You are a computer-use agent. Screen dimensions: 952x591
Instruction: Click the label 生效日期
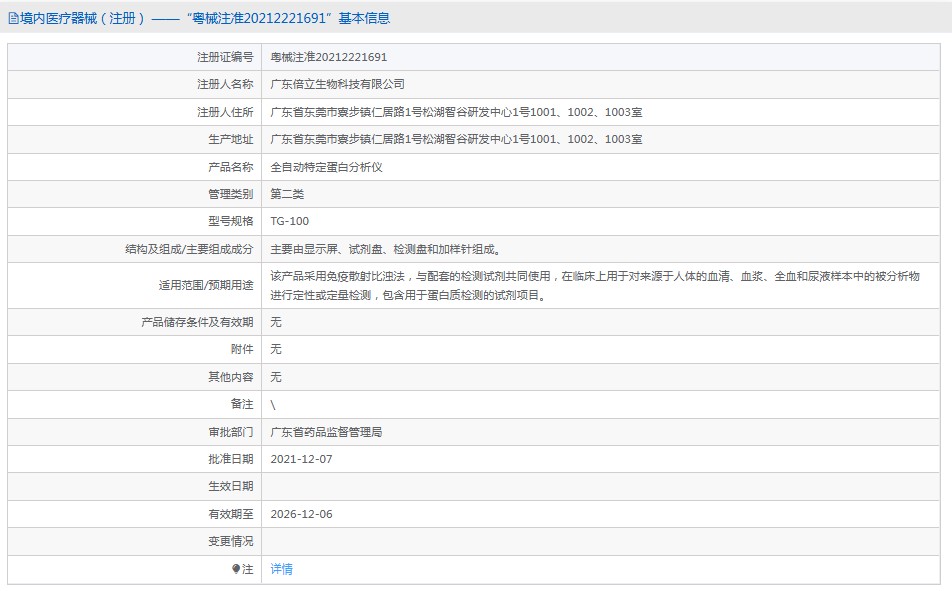[231, 486]
